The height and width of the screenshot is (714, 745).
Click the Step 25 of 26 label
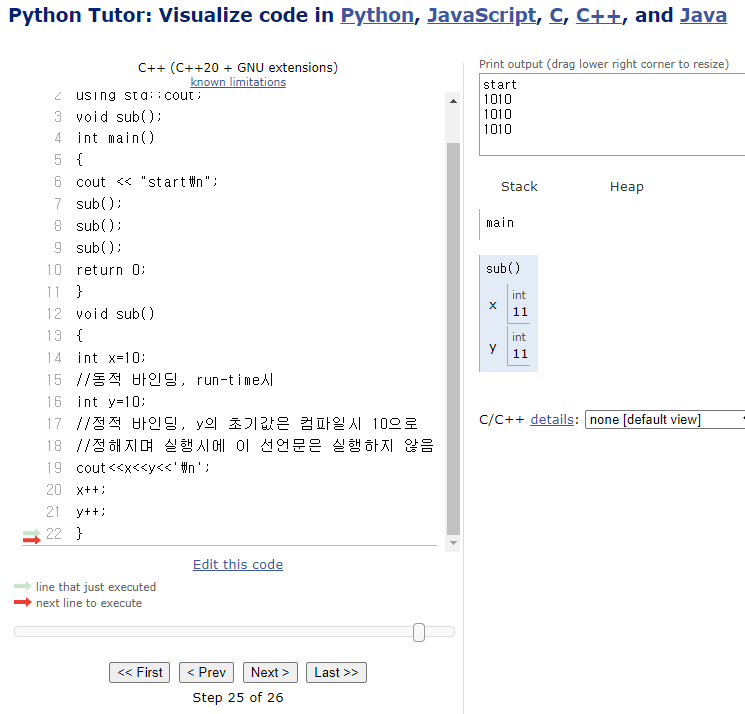(x=238, y=697)
